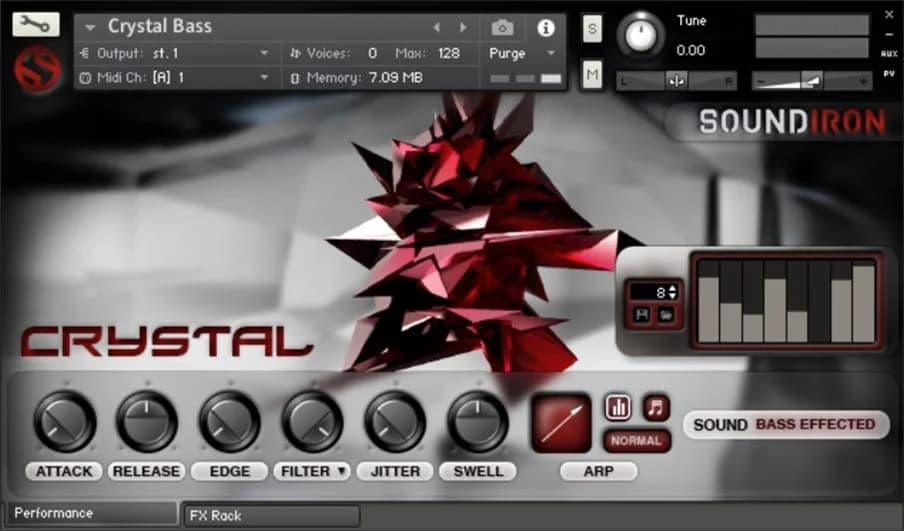
Task: Select the Performance tab
Action: pyautogui.click(x=90, y=514)
